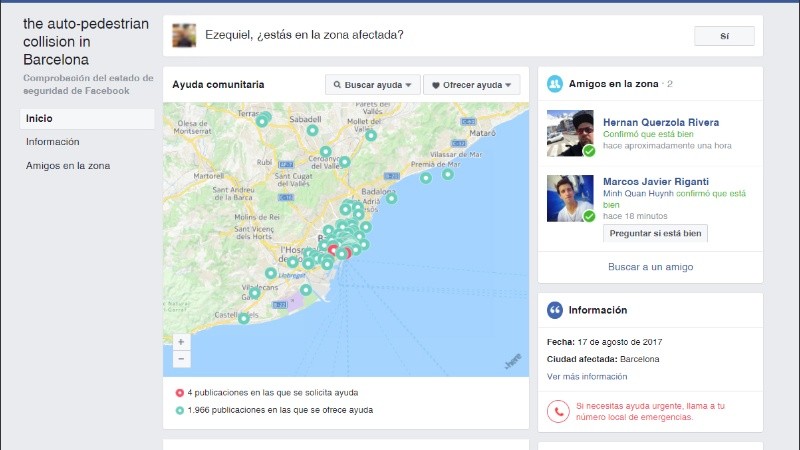Click the Información quote-bubble icon
Viewport: 800px width, 450px height.
click(x=554, y=310)
